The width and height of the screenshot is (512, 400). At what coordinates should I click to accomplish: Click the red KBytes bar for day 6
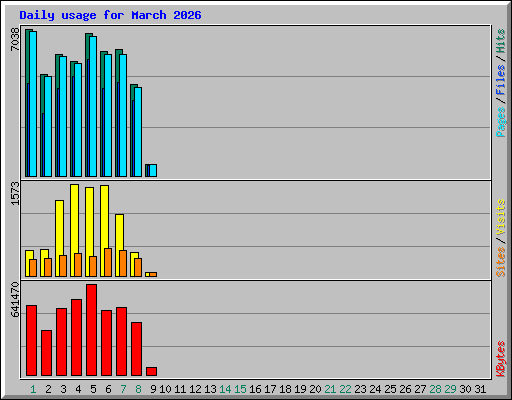click(x=106, y=343)
